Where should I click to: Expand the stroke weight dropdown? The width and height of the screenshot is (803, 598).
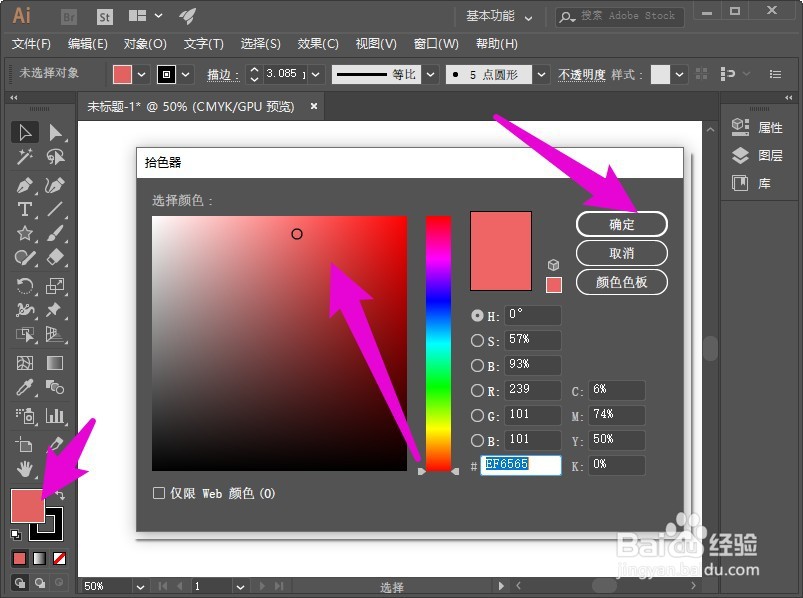coord(316,74)
